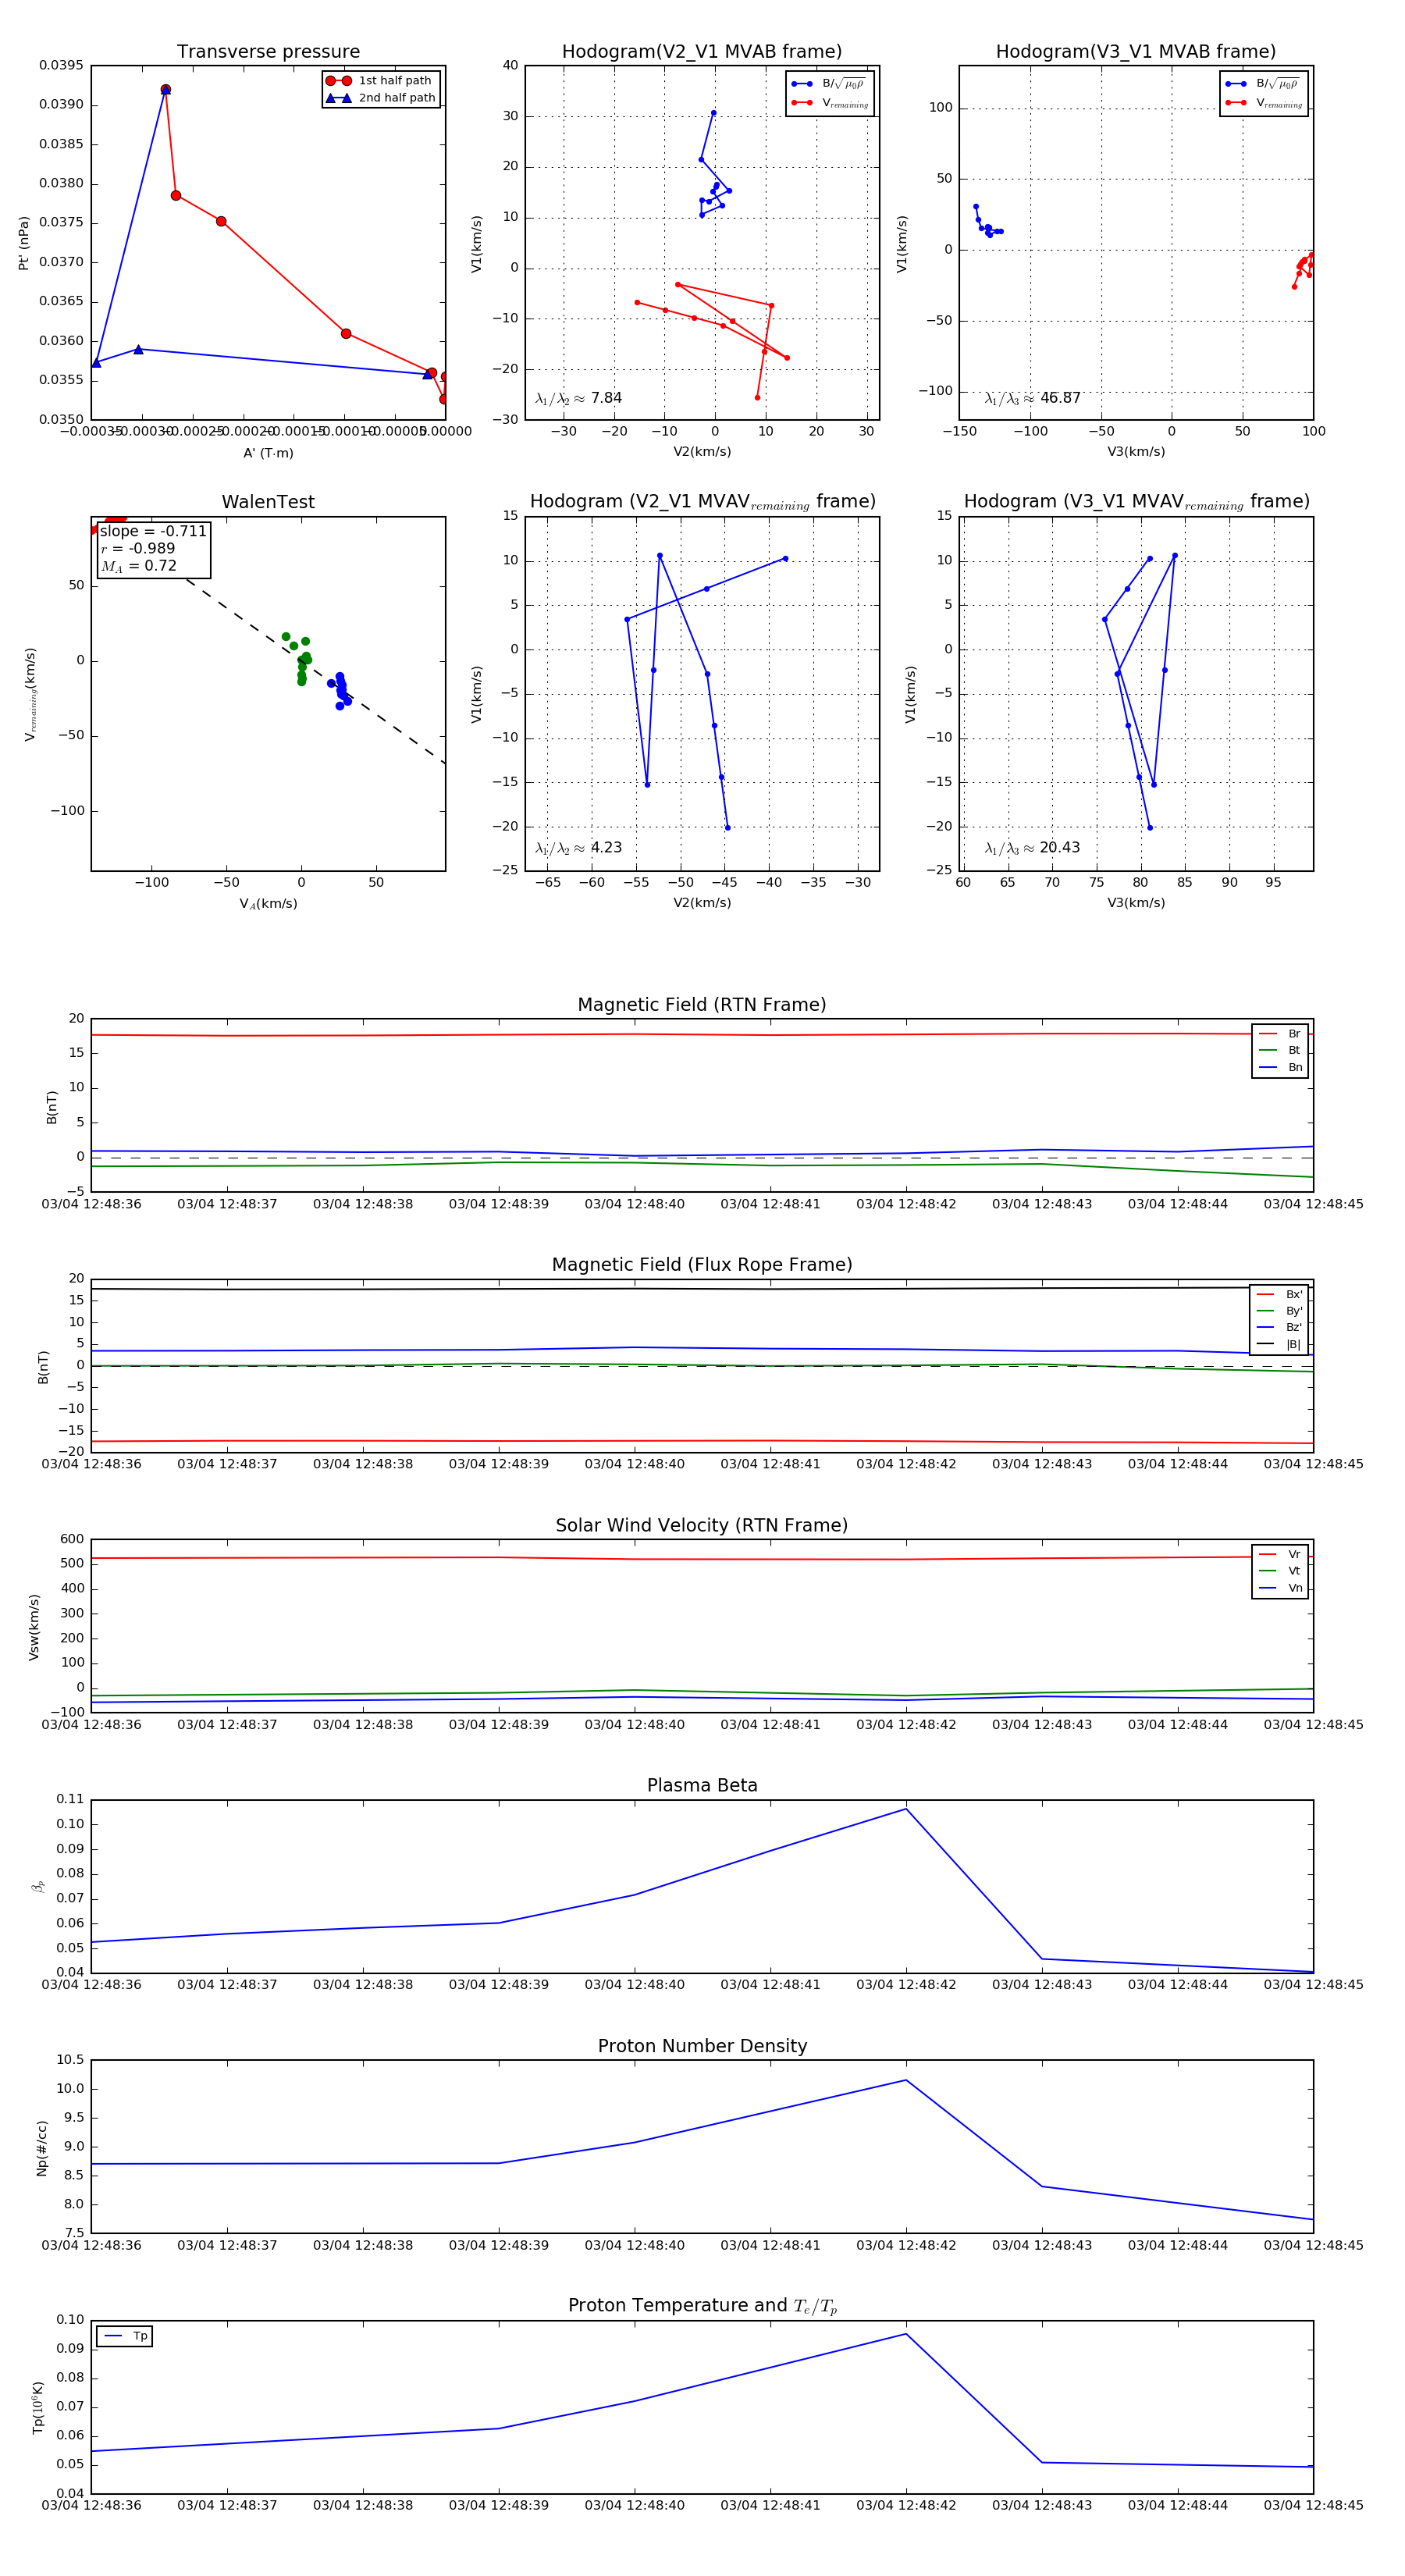
Task: Click the eigenvalue ratio annotation 7.84
Action: 579,398
